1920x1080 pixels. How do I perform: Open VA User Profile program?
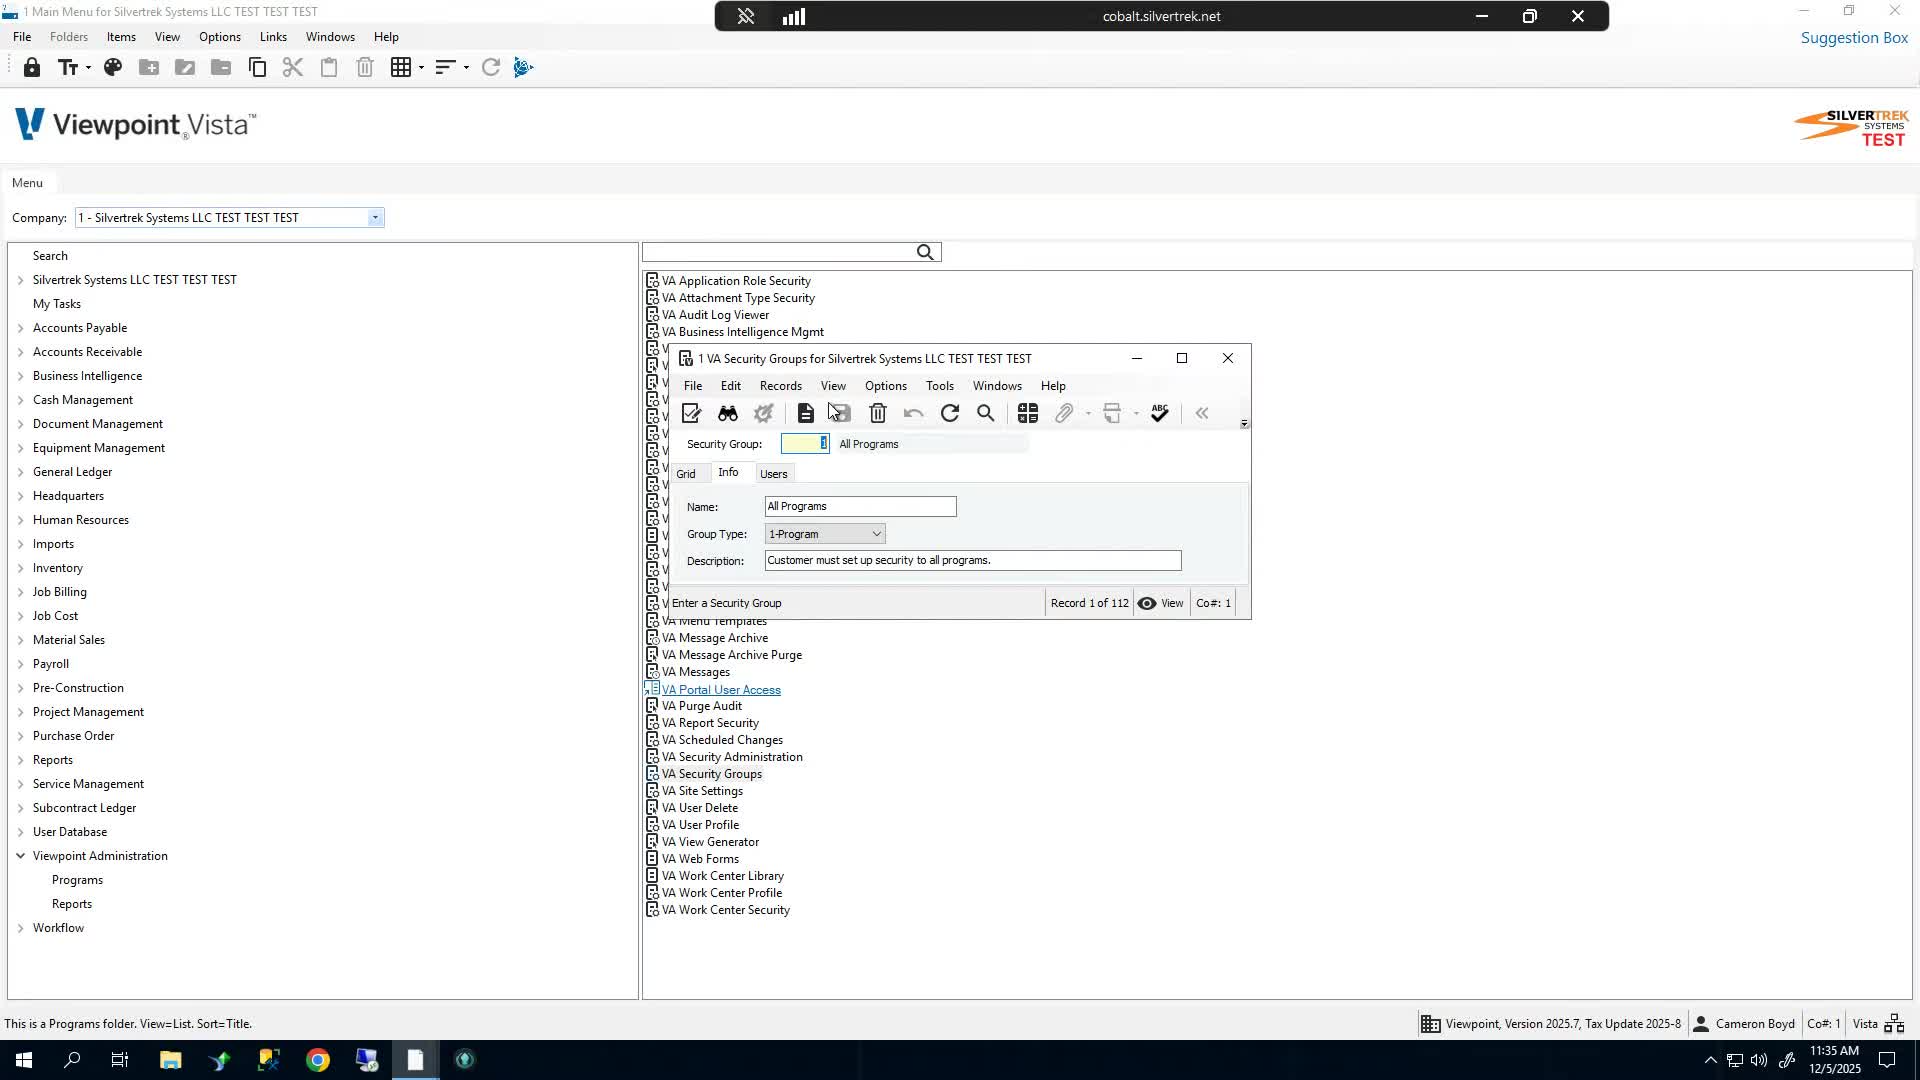[x=700, y=825]
